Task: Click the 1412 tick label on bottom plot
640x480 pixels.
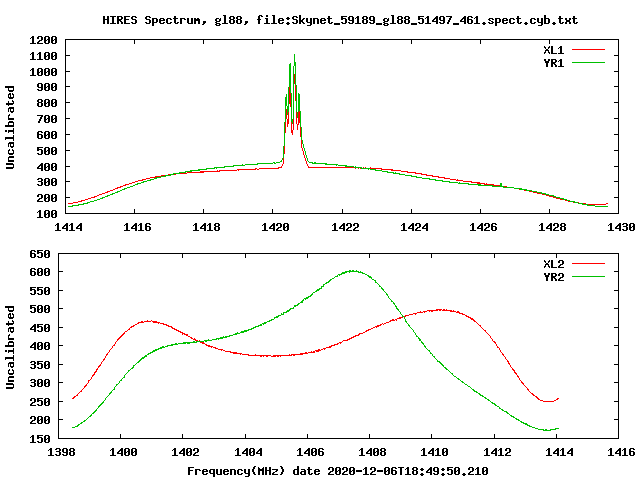Action: (x=497, y=452)
